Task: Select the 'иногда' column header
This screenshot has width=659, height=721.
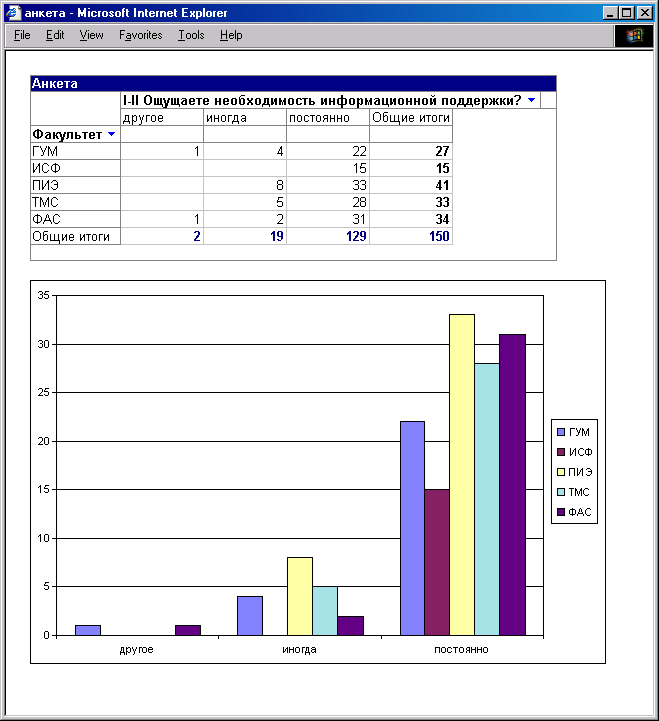Action: (245, 118)
